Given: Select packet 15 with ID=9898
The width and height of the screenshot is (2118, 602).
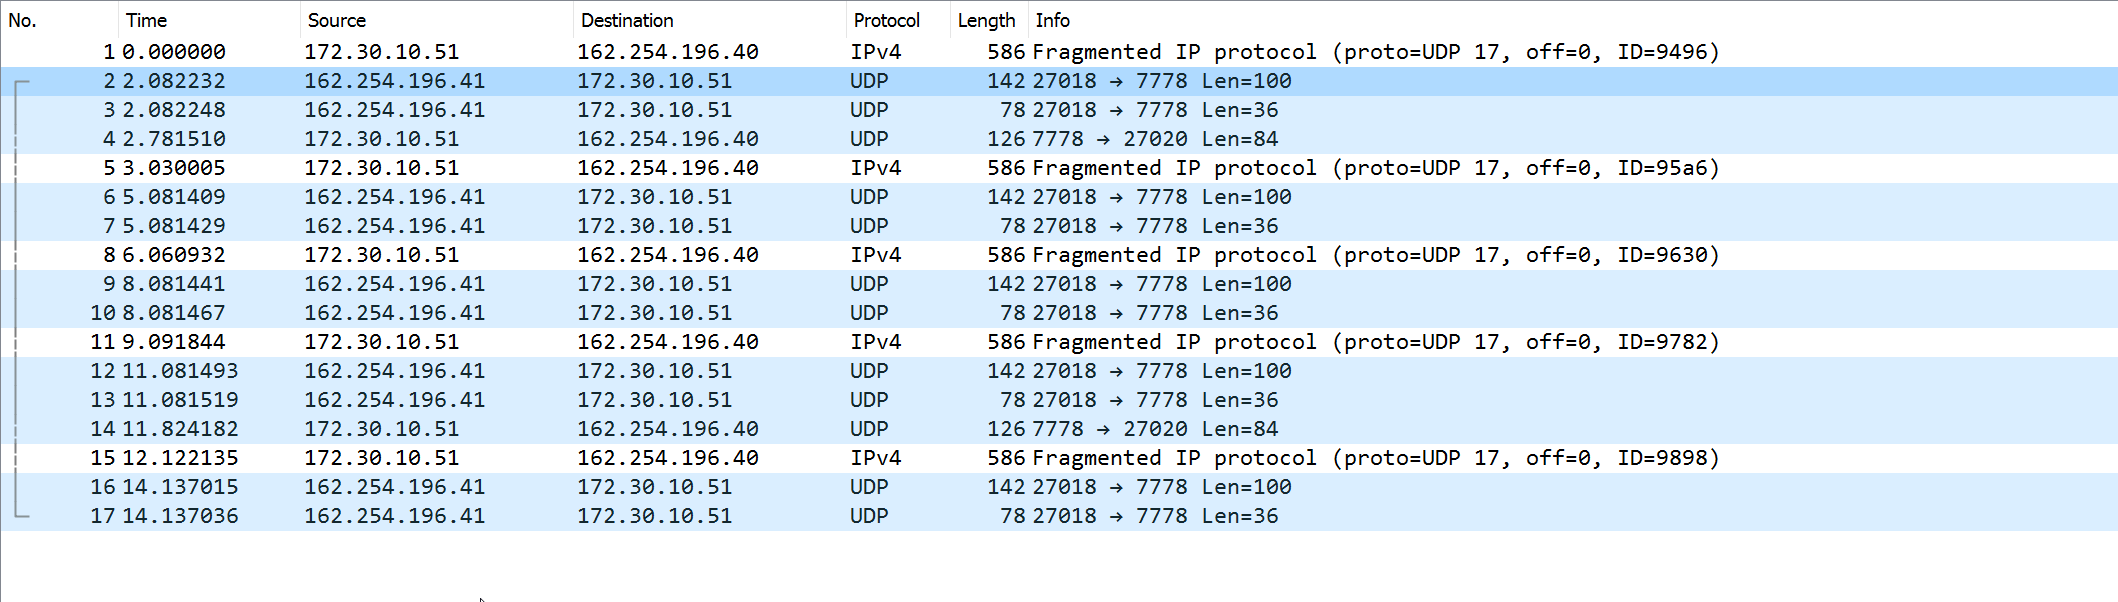Looking at the screenshot, I should point(1059,458).
